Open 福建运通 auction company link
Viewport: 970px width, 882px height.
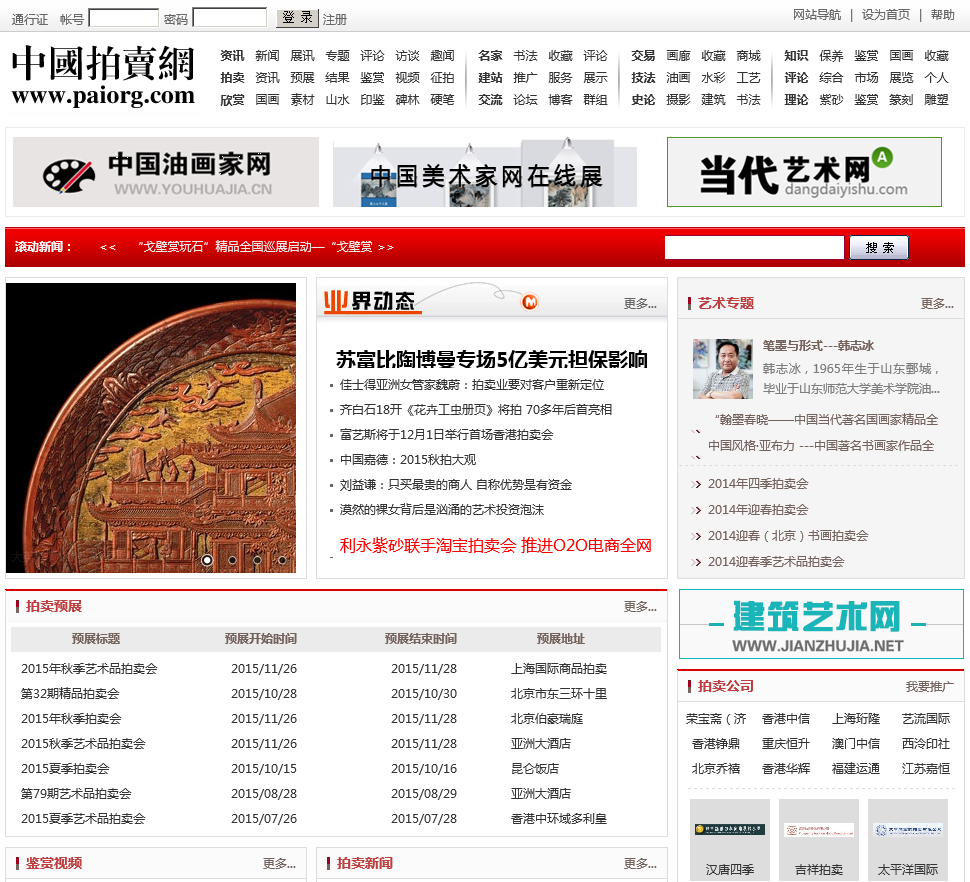click(x=856, y=769)
